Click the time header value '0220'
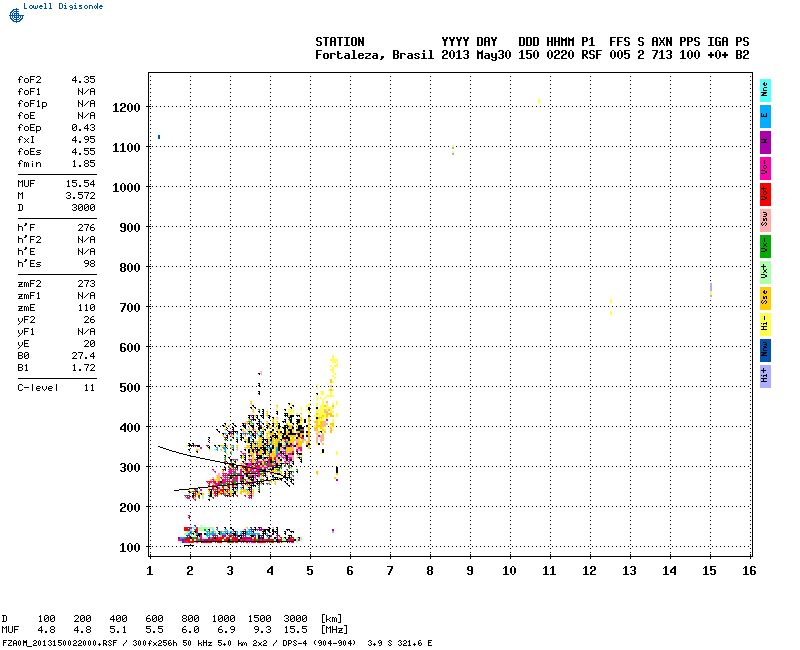Viewport: 800px width, 650px height. coord(560,55)
